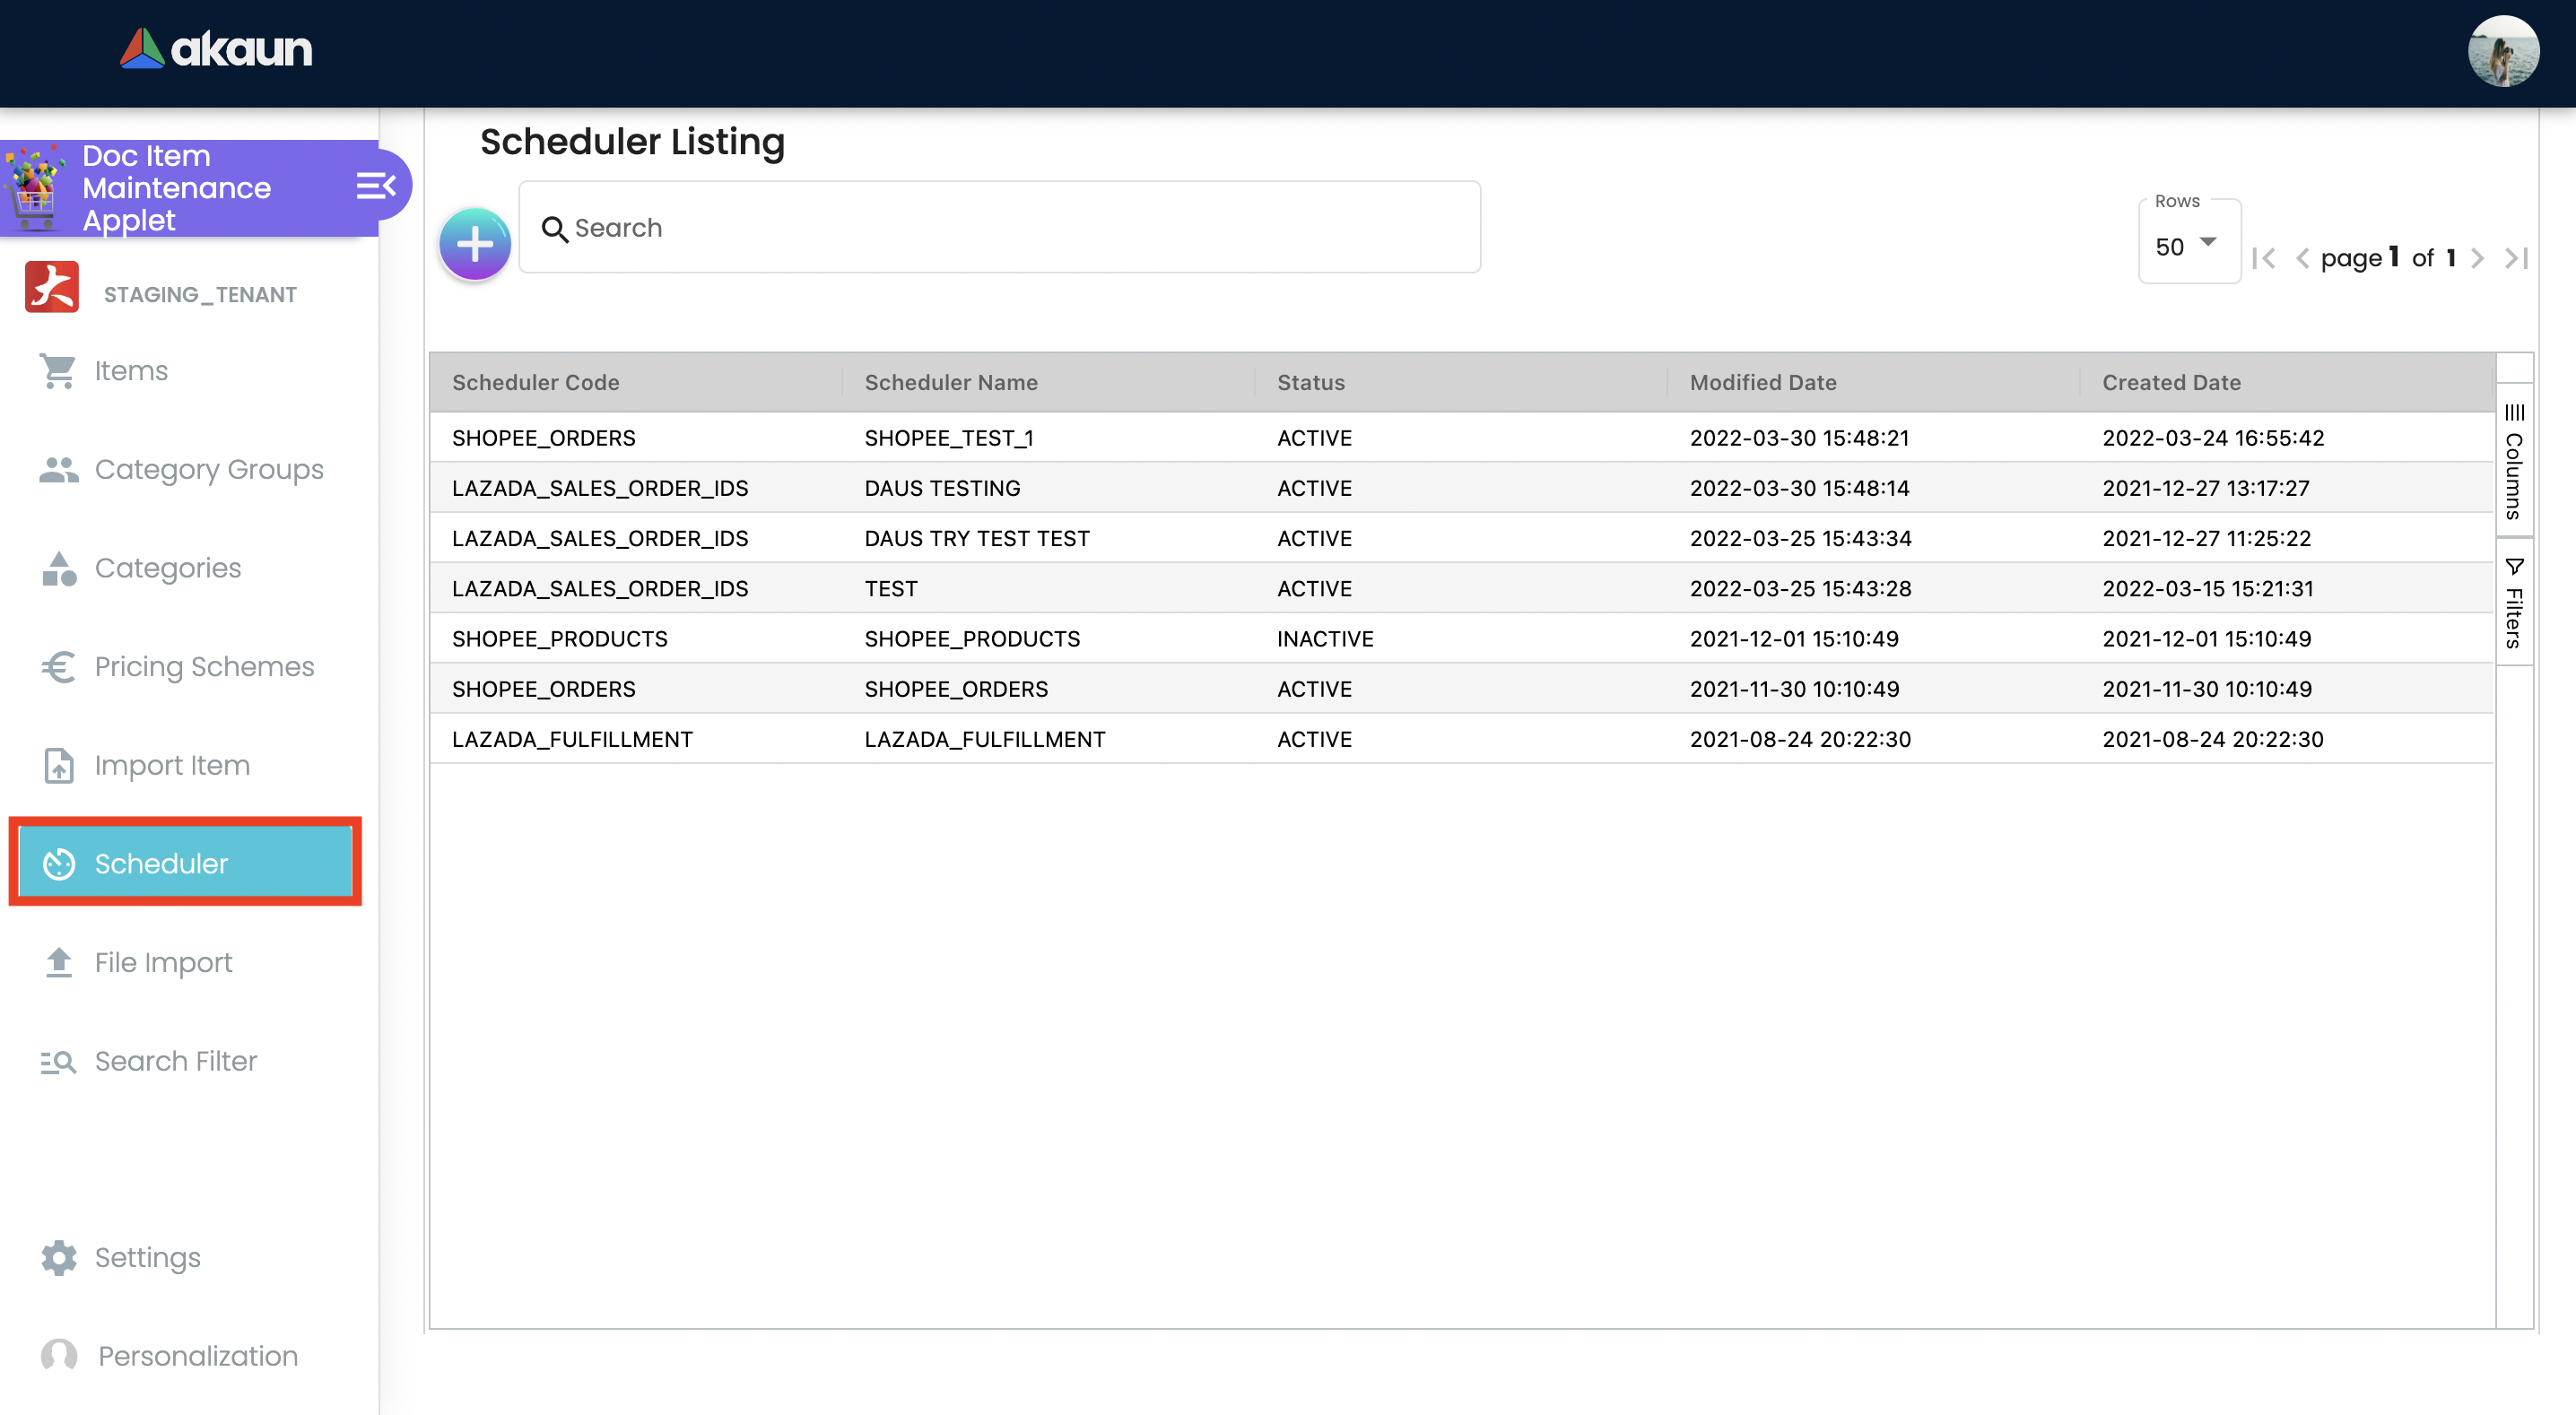This screenshot has height=1415, width=2576.
Task: Open Items in the sidebar
Action: (130, 371)
